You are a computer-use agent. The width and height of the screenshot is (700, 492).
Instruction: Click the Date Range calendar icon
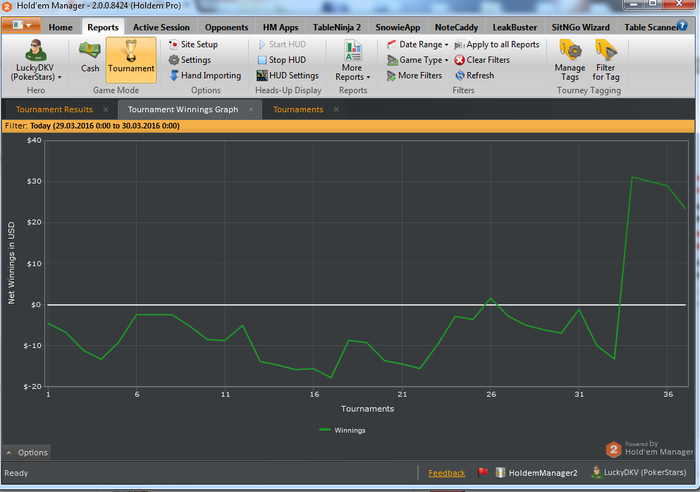point(392,44)
